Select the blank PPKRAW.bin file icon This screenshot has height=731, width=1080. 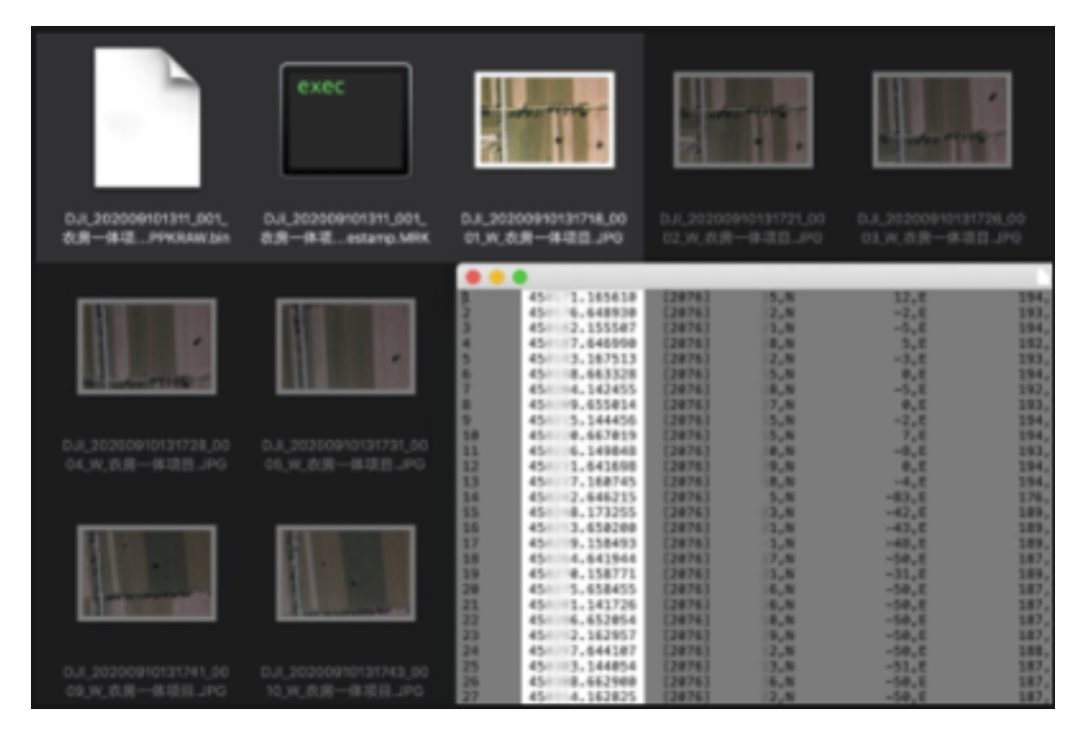pos(147,117)
